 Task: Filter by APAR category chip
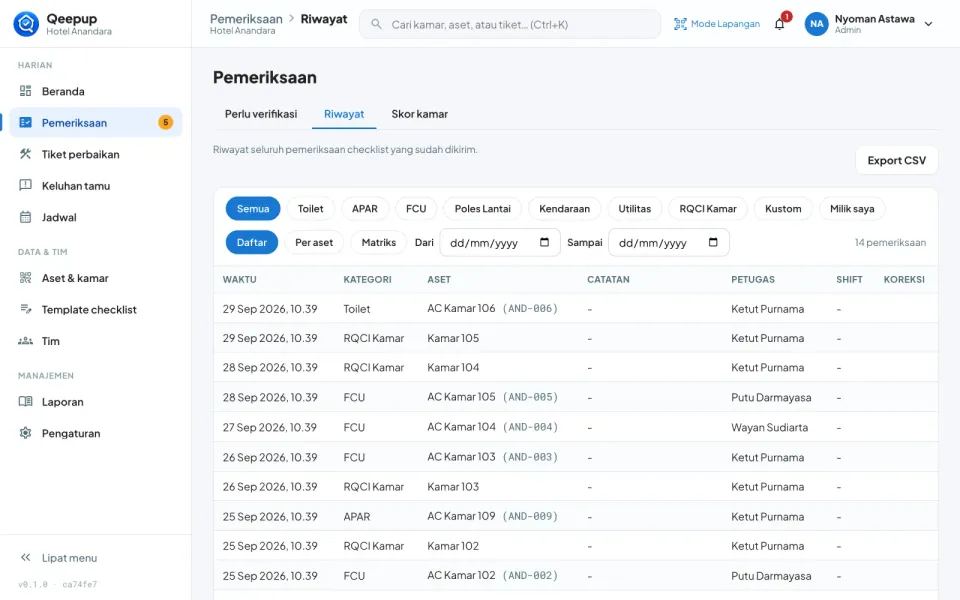(x=365, y=209)
